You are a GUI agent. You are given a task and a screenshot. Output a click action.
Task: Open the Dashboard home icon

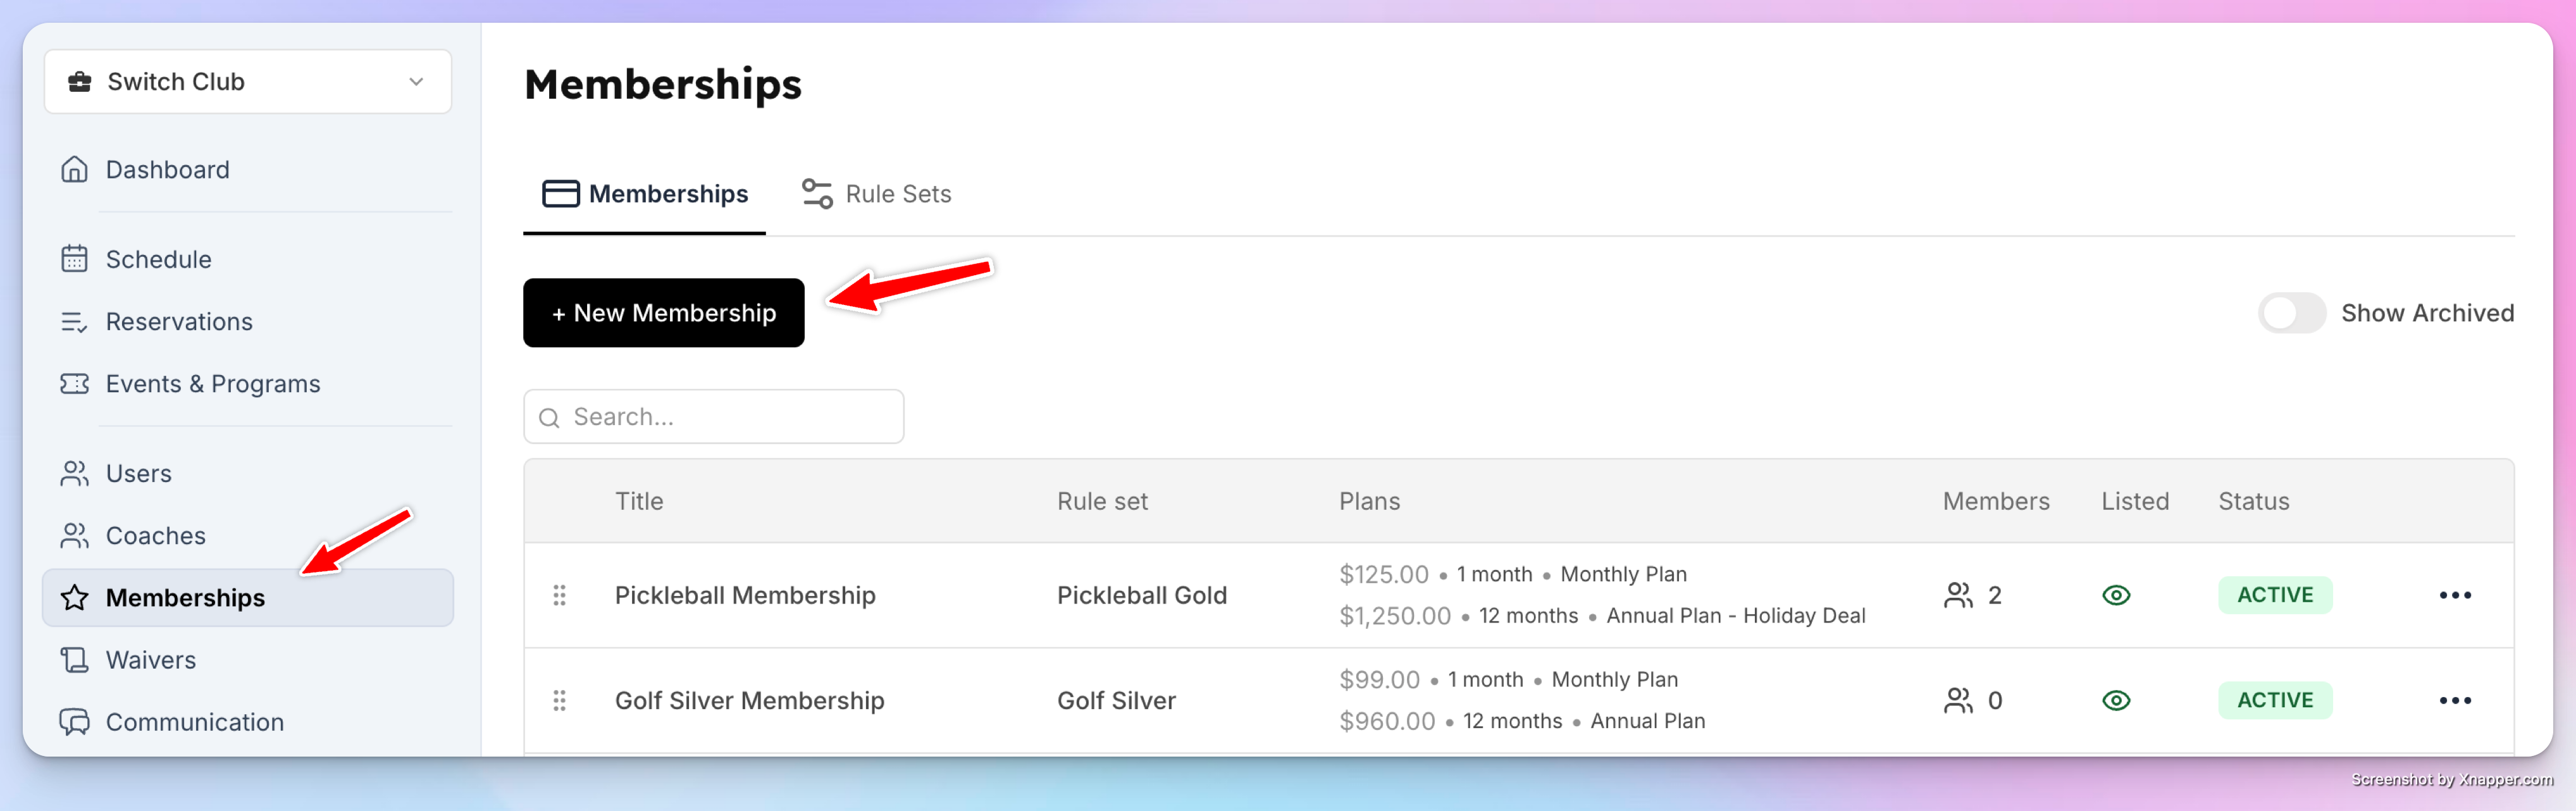[x=74, y=169]
